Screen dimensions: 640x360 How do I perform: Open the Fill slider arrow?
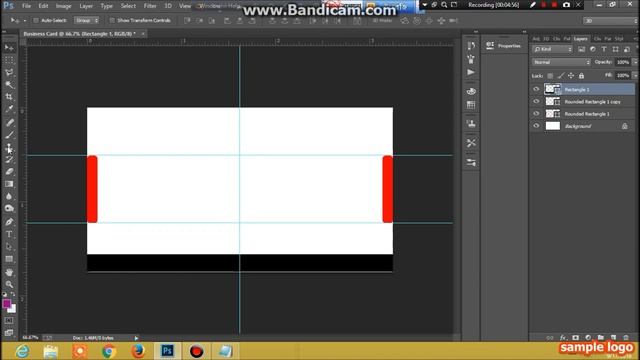[x=635, y=76]
